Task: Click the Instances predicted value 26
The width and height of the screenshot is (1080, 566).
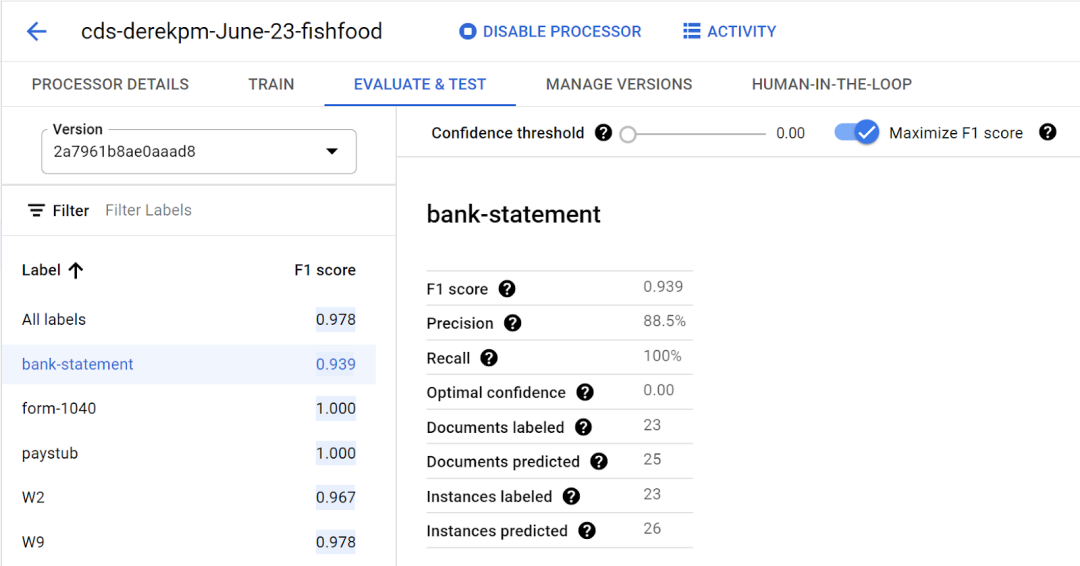Action: click(x=652, y=528)
